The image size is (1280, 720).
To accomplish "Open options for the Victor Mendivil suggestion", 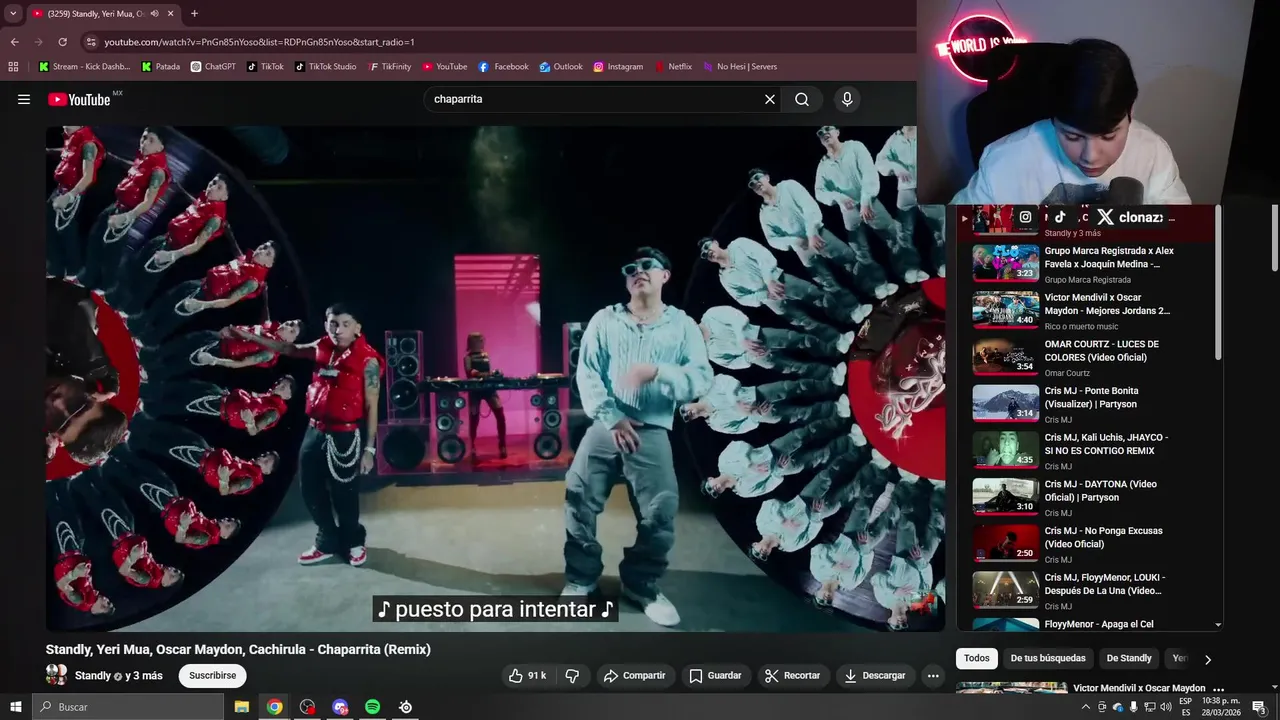I will click(x=1218, y=689).
